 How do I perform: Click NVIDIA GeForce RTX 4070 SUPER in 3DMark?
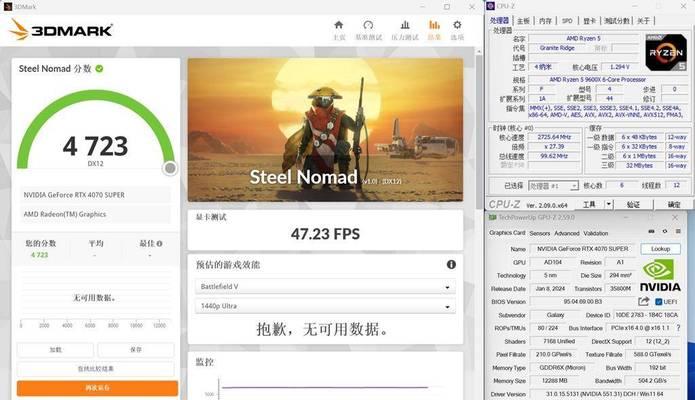(x=95, y=195)
